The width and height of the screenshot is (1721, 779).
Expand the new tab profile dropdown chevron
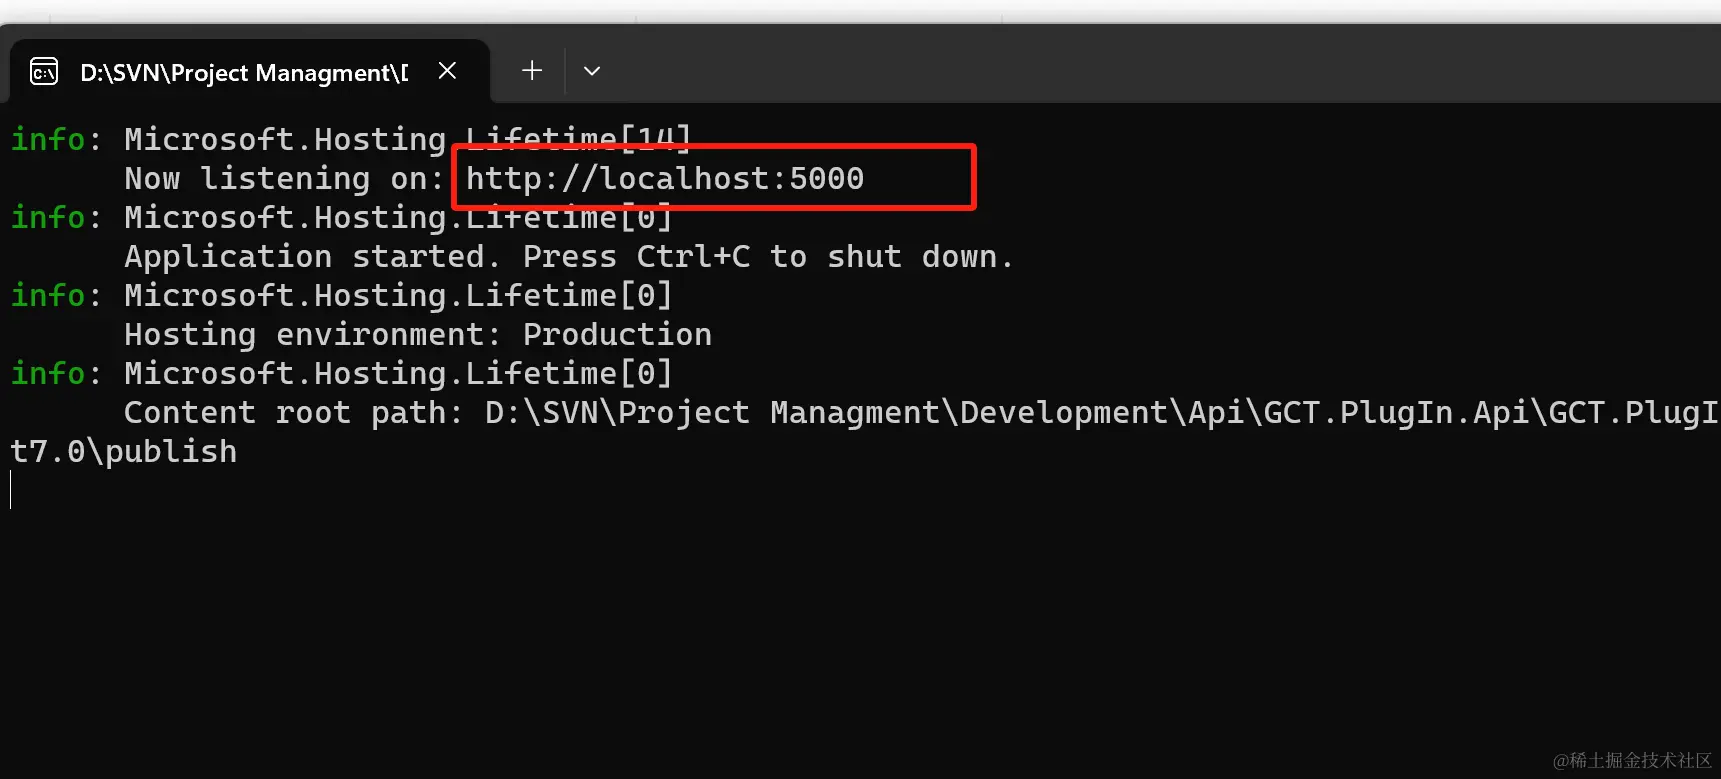592,71
